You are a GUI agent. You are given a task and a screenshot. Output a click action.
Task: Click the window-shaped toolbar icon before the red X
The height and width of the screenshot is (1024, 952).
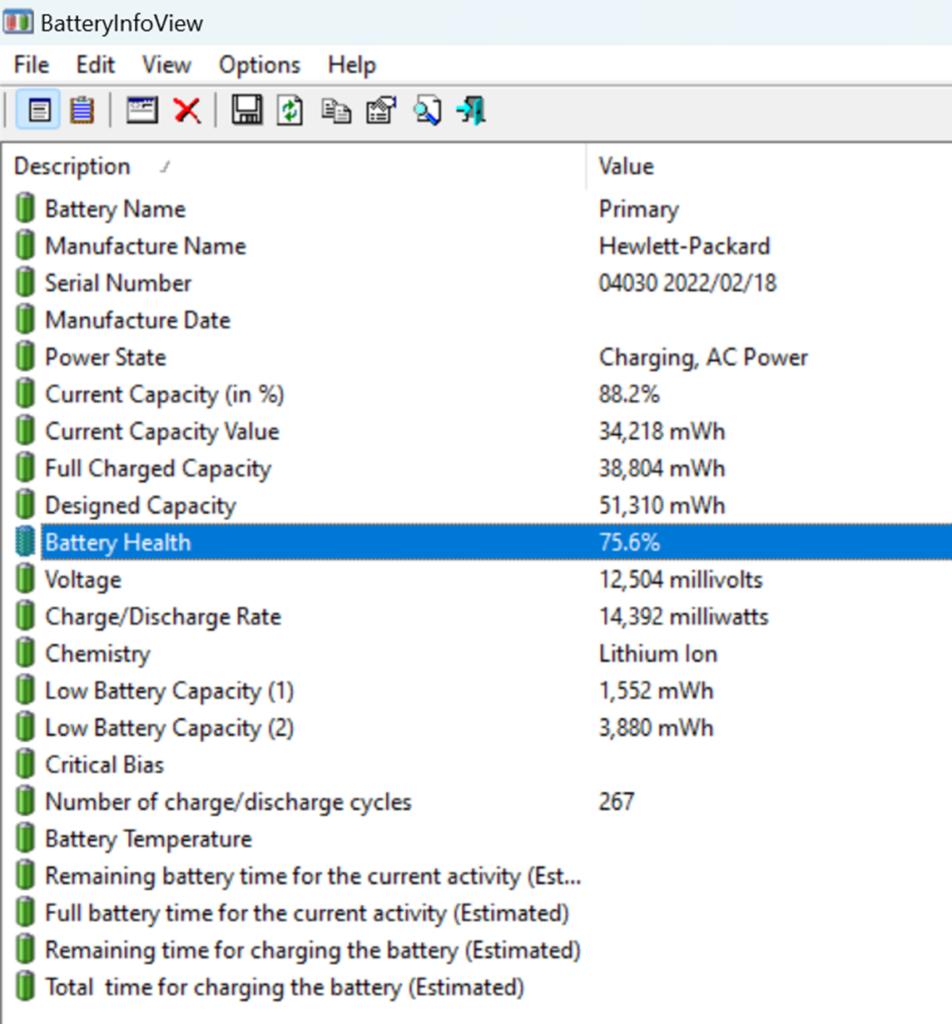tap(142, 110)
